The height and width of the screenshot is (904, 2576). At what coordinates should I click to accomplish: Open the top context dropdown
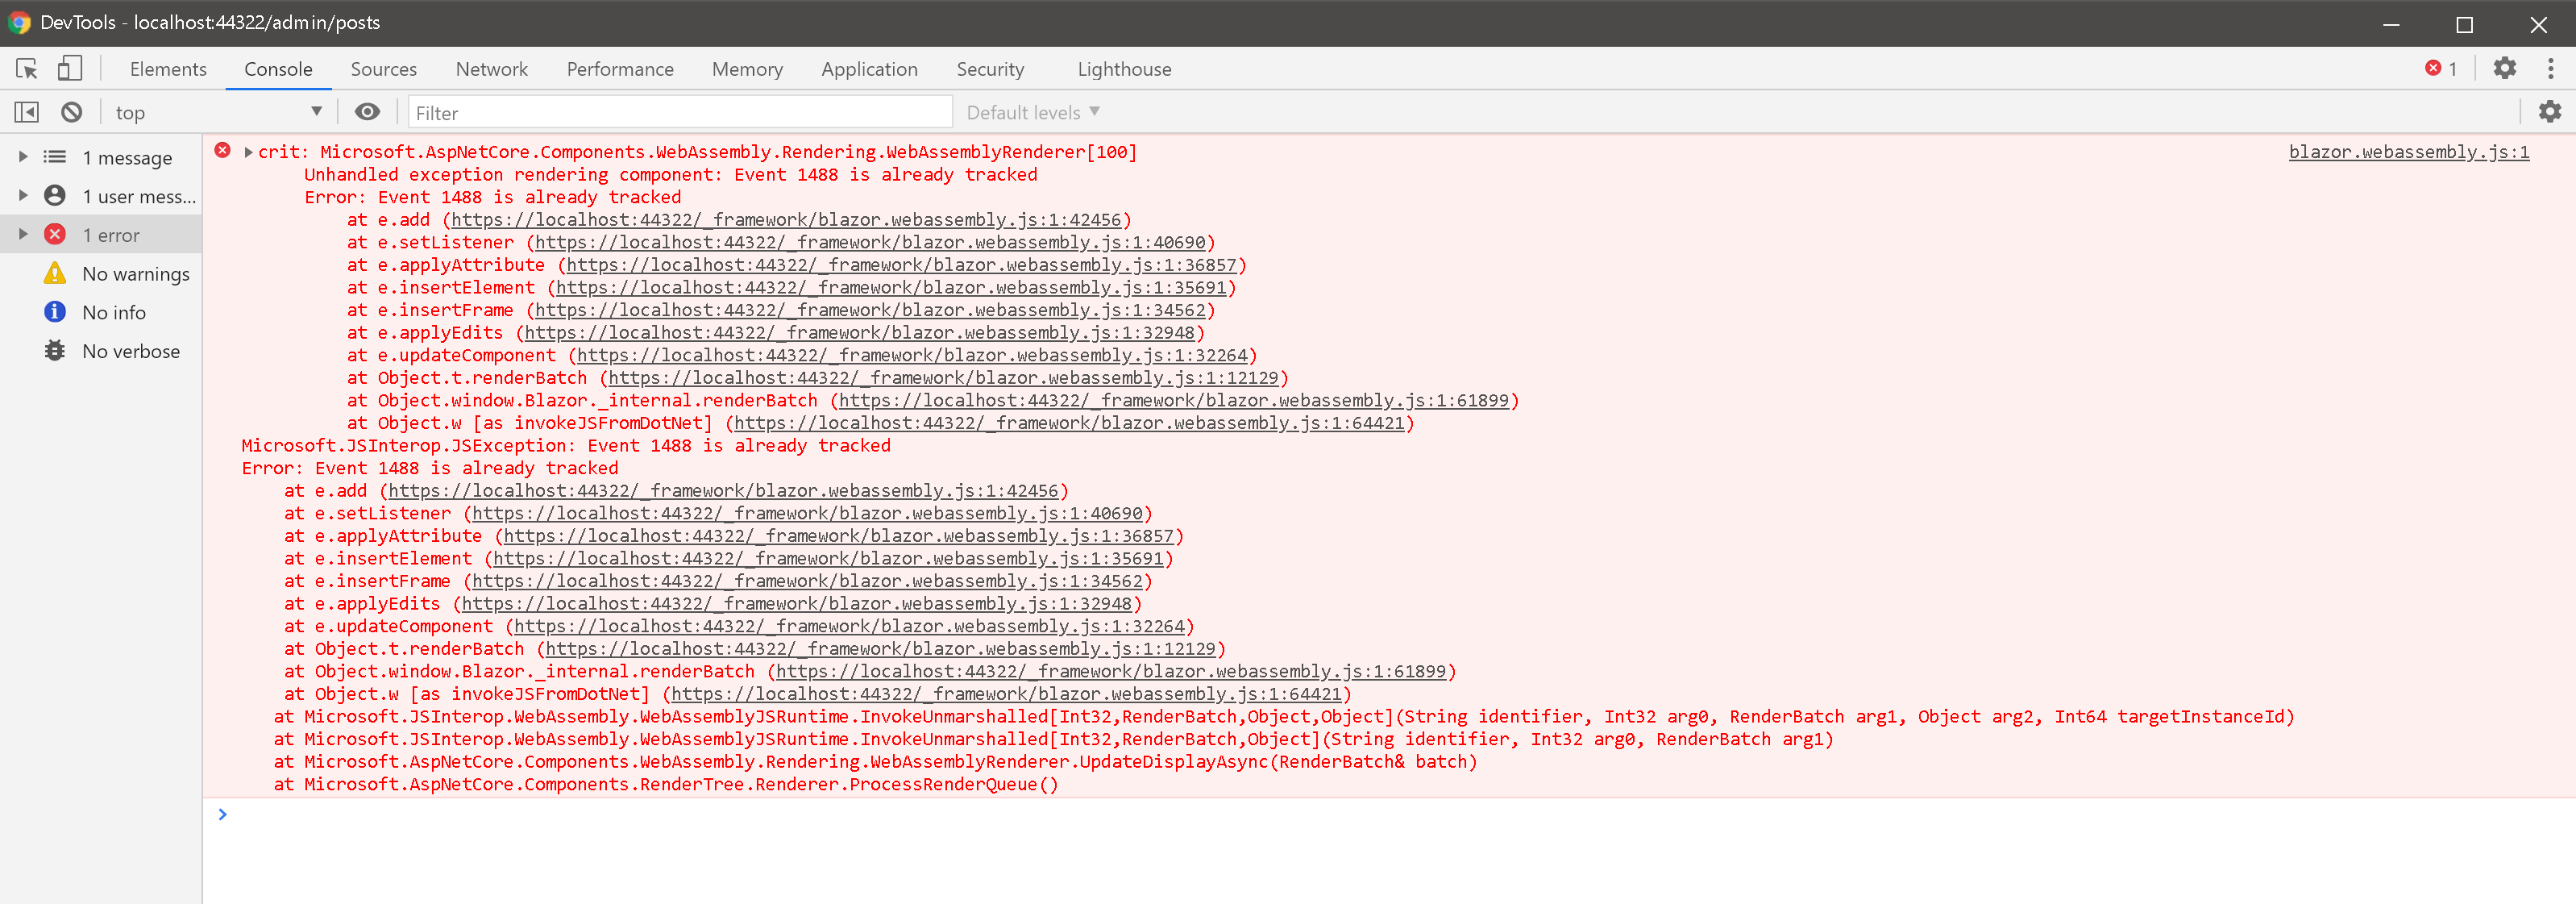coord(217,112)
